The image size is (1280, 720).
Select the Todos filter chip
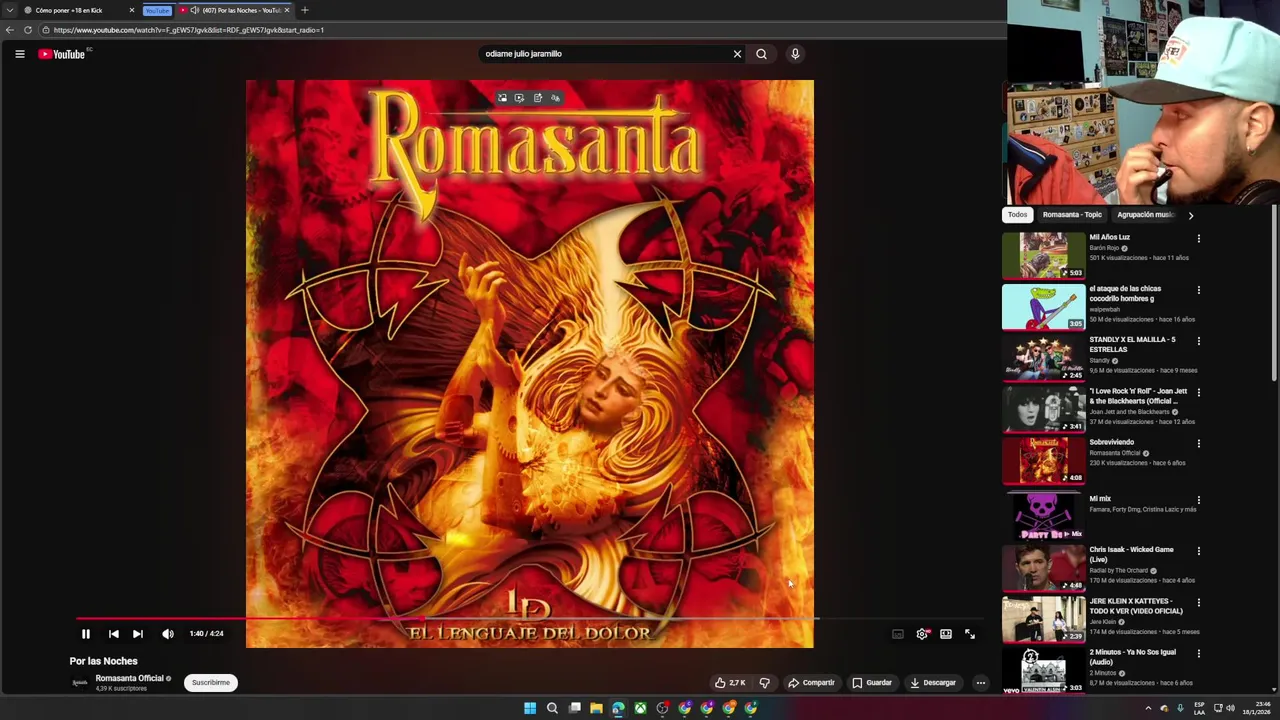click(1017, 215)
